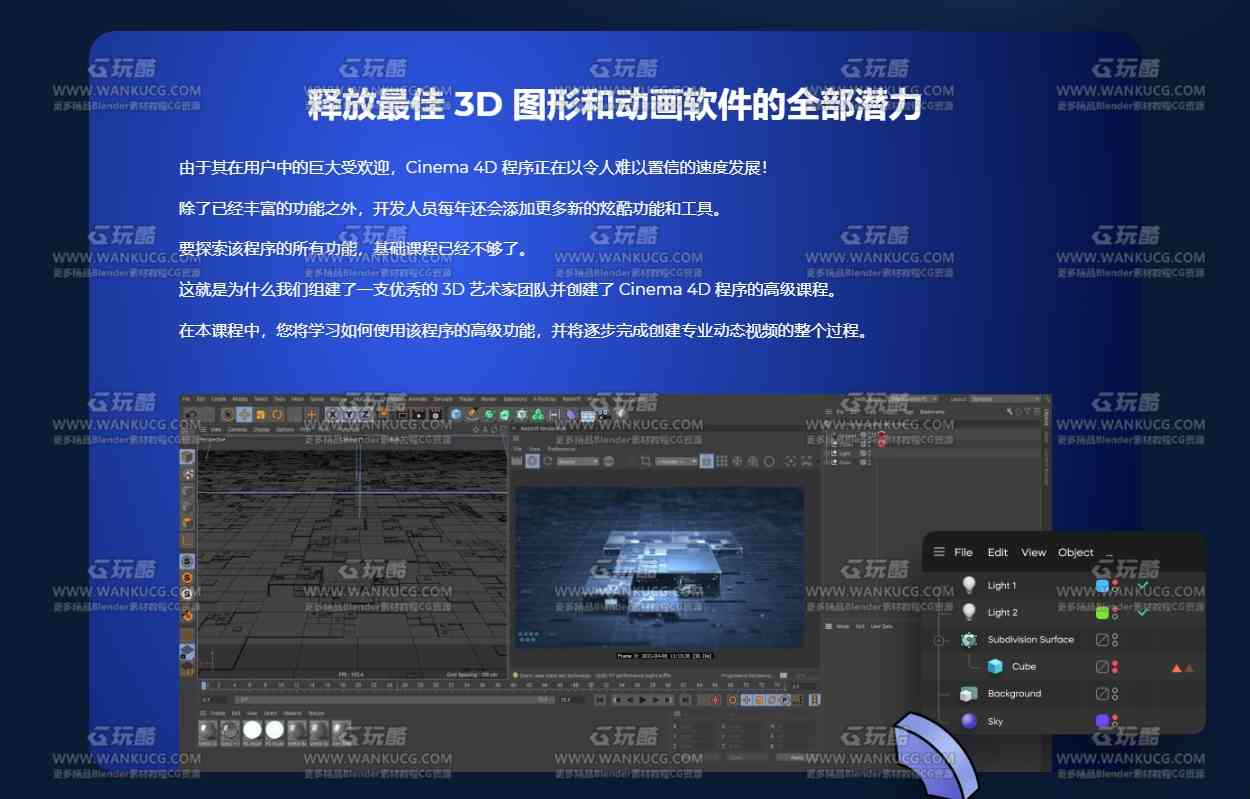Click Light 1 blue layer swatch
Viewport: 1250px width, 799px height.
point(1102,585)
